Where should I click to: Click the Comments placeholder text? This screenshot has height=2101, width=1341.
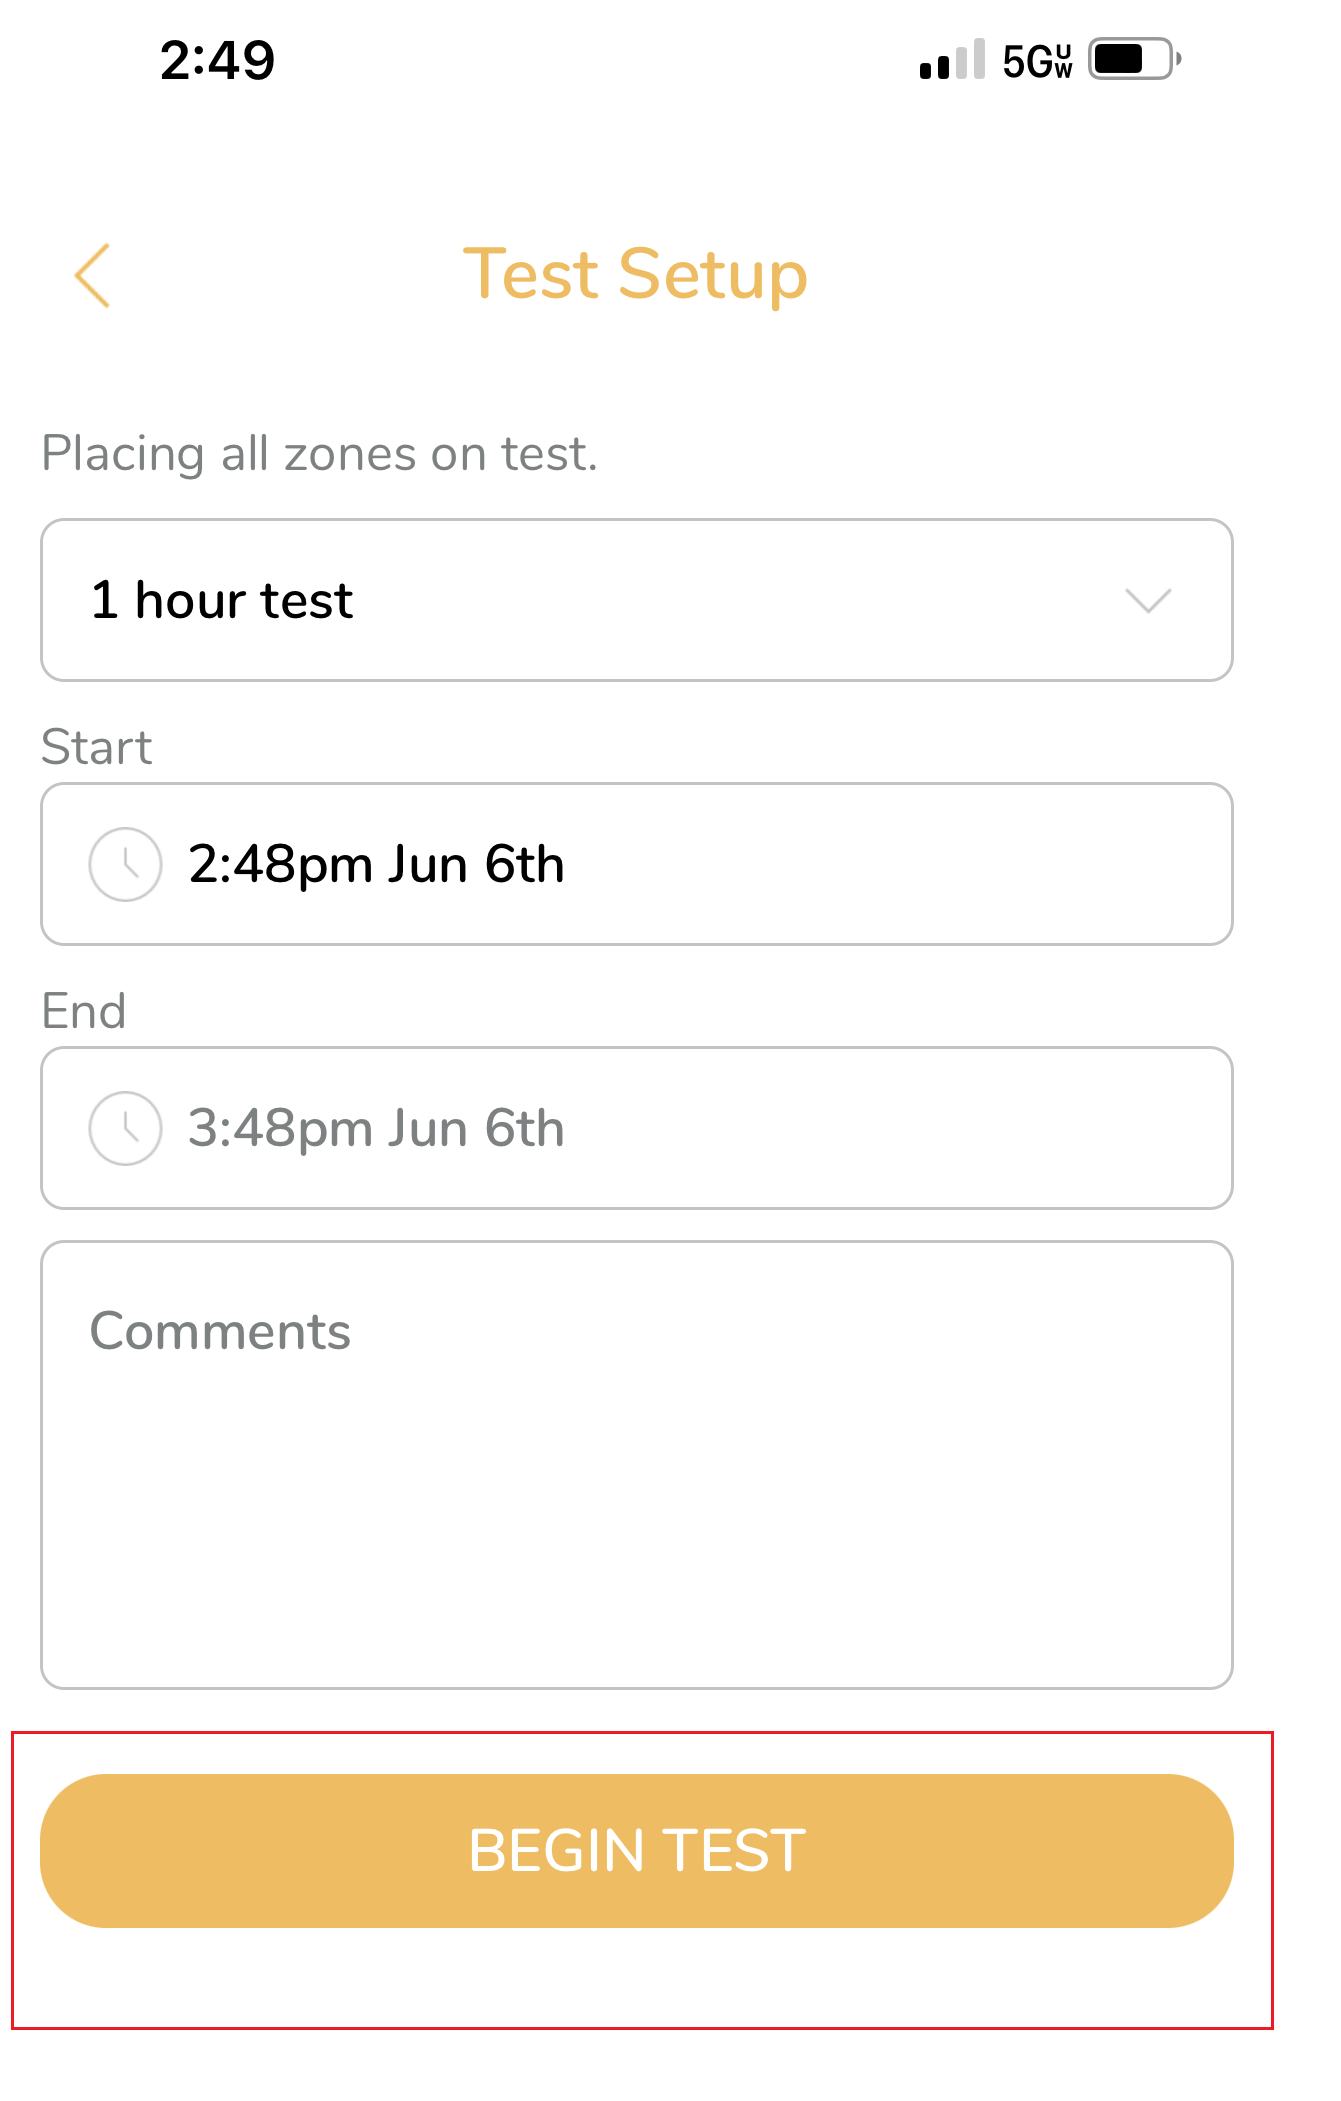[x=220, y=1331]
